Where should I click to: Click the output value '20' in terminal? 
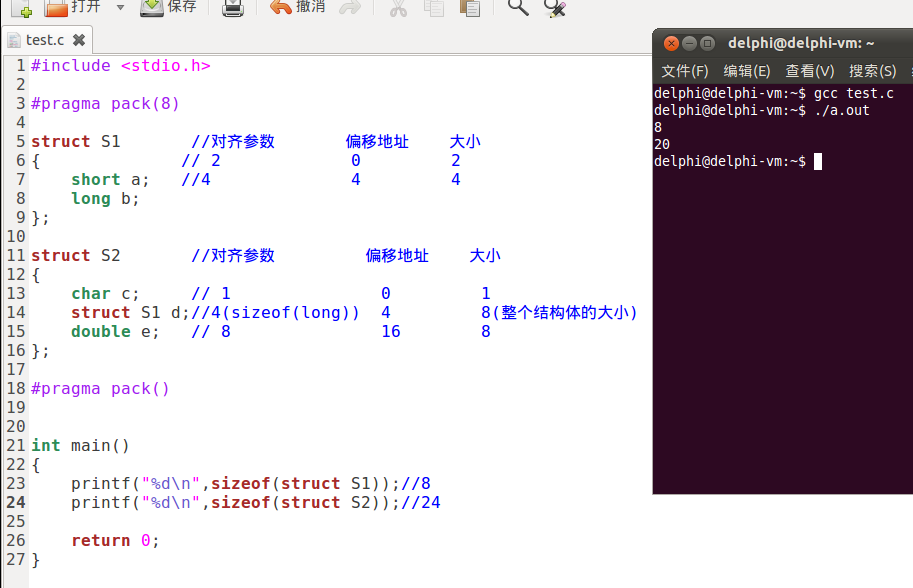click(x=662, y=144)
